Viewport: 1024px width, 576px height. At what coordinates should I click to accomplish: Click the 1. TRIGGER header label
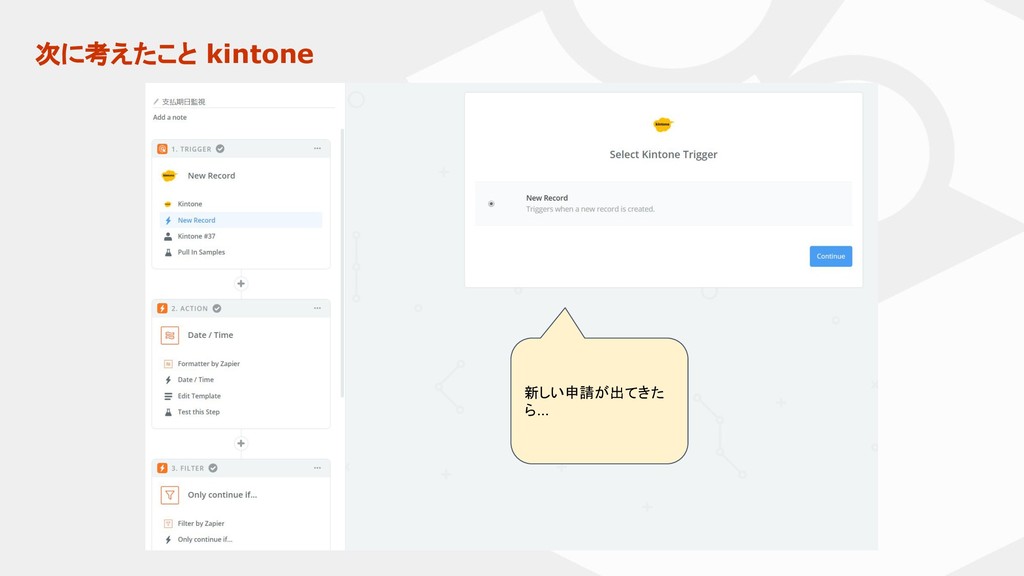(191, 149)
